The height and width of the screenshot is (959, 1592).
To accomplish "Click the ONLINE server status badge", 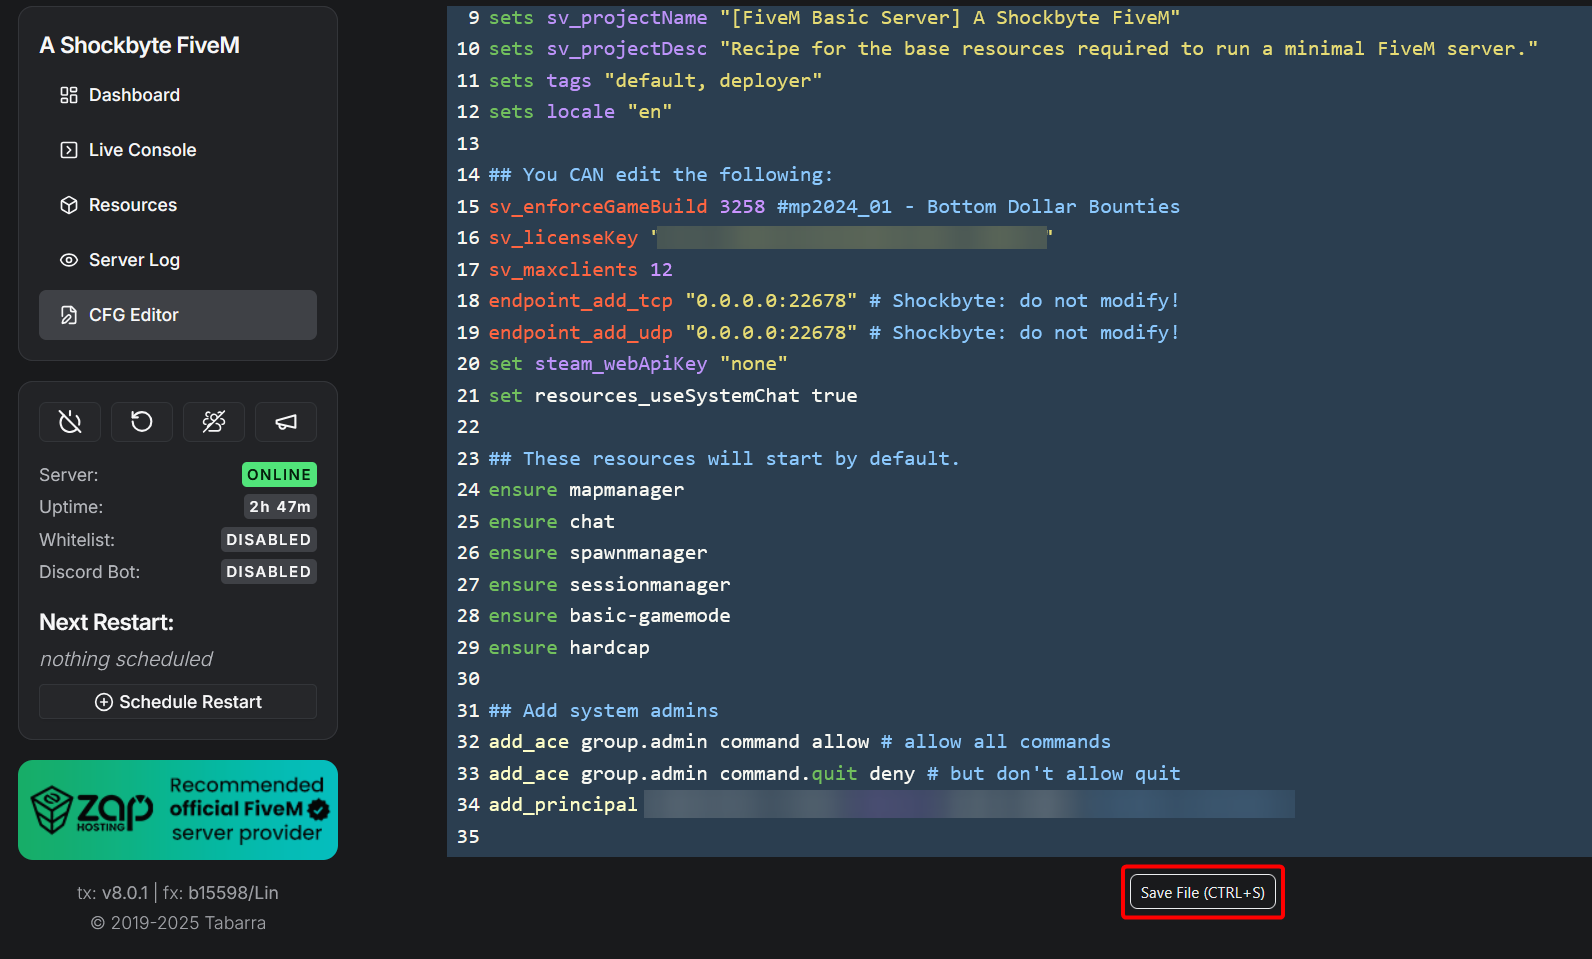I will tap(279, 475).
